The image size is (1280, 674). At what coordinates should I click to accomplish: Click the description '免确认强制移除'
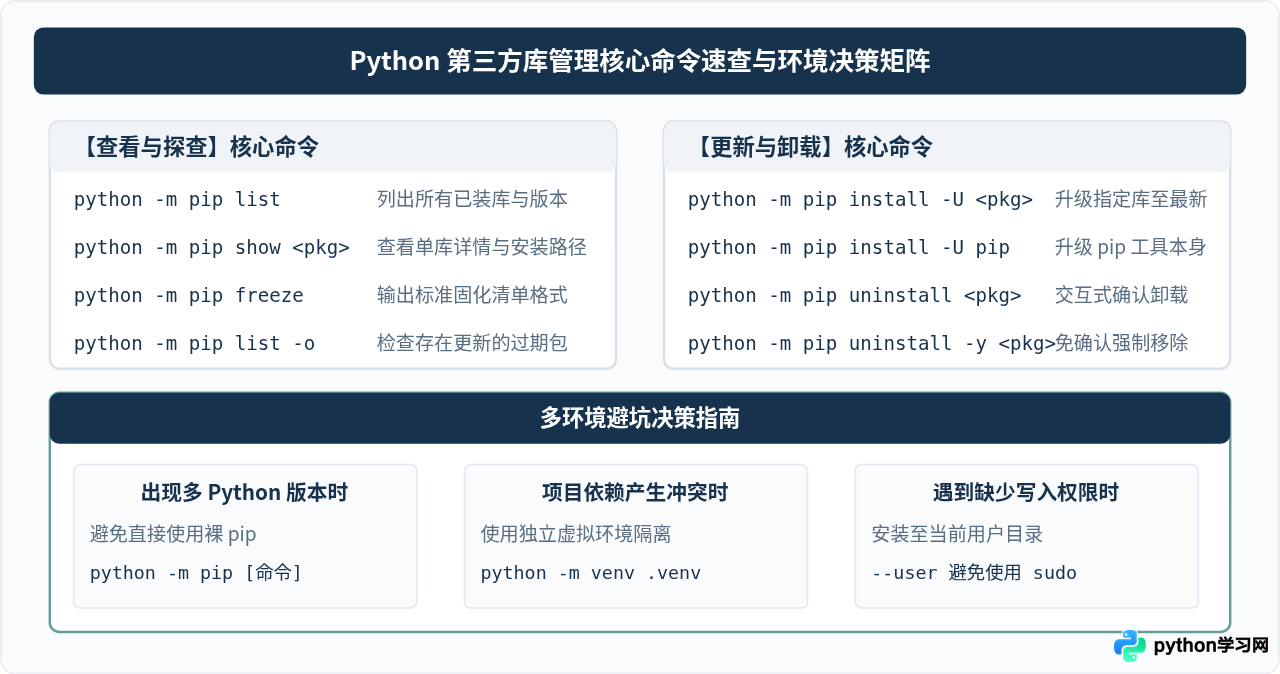pos(1122,343)
